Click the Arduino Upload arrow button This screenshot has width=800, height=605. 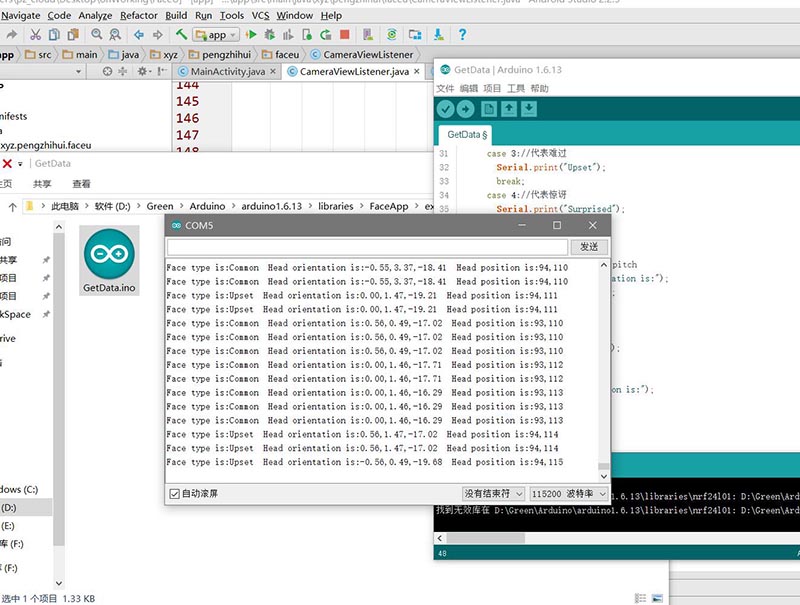[x=466, y=109]
